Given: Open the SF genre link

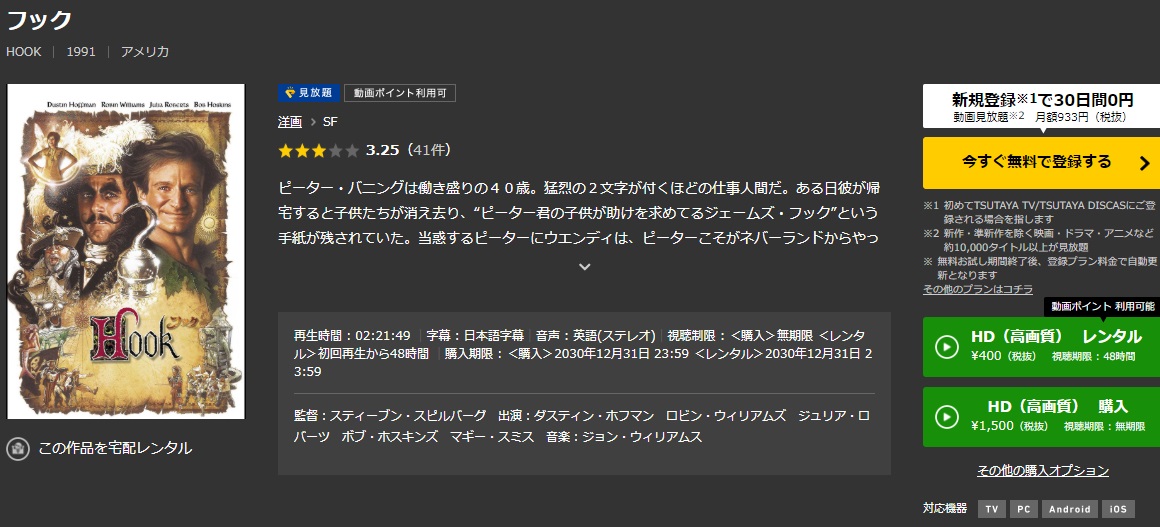Looking at the screenshot, I should click(330, 121).
